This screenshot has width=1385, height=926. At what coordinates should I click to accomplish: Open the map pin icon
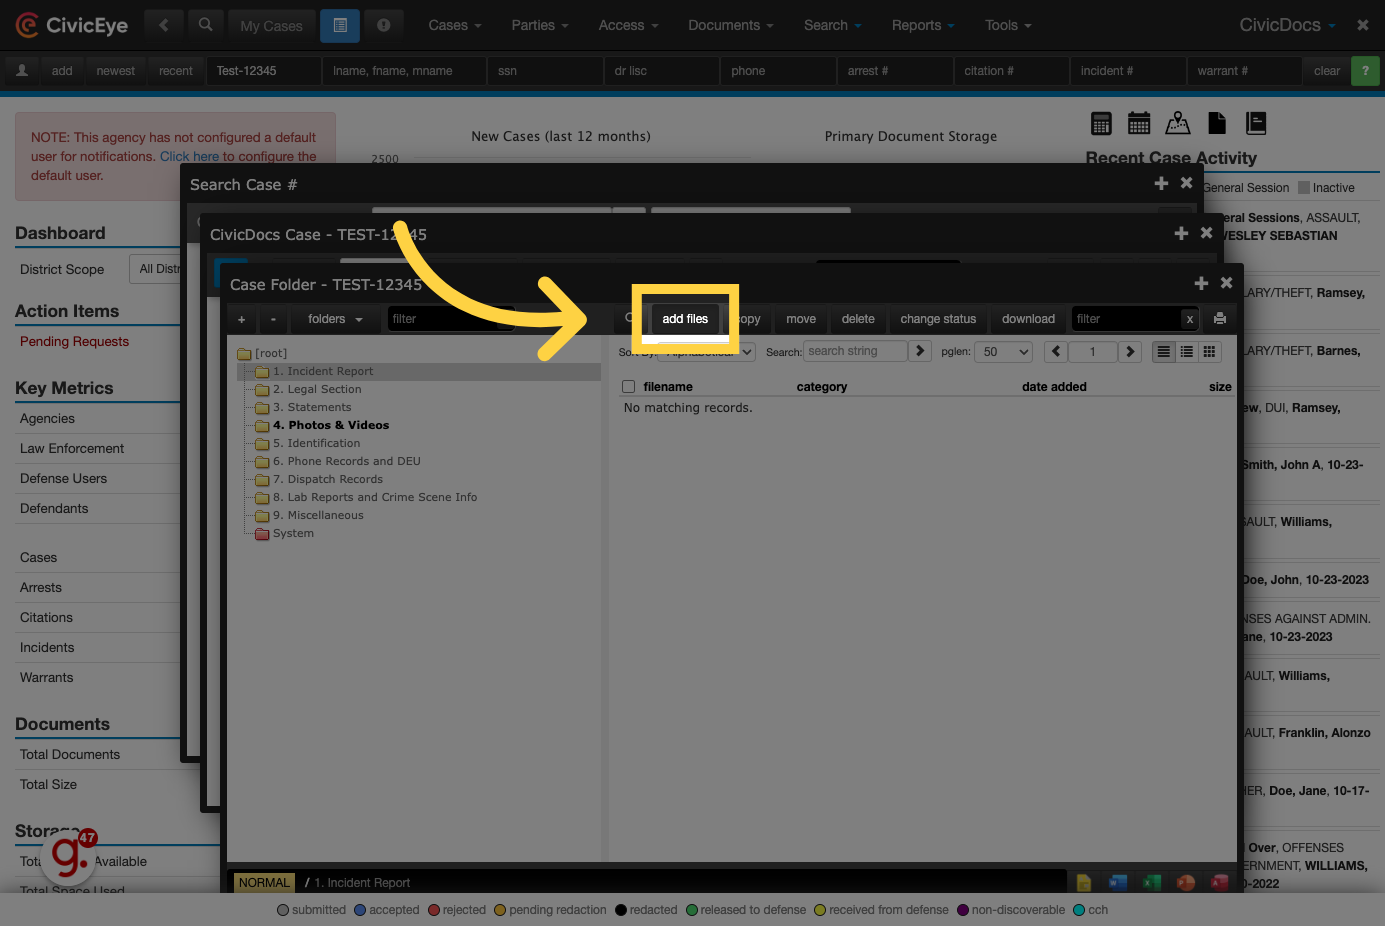click(x=1178, y=123)
